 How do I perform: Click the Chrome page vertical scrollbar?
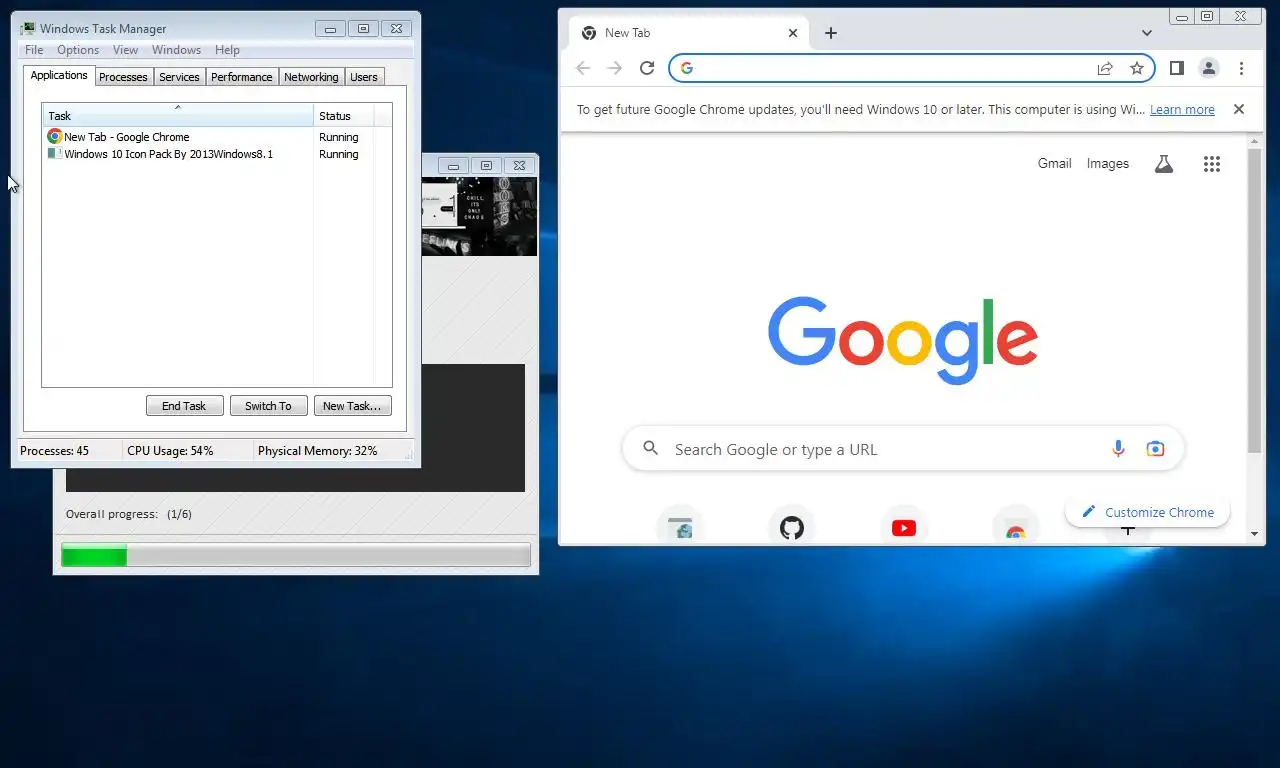(1255, 300)
